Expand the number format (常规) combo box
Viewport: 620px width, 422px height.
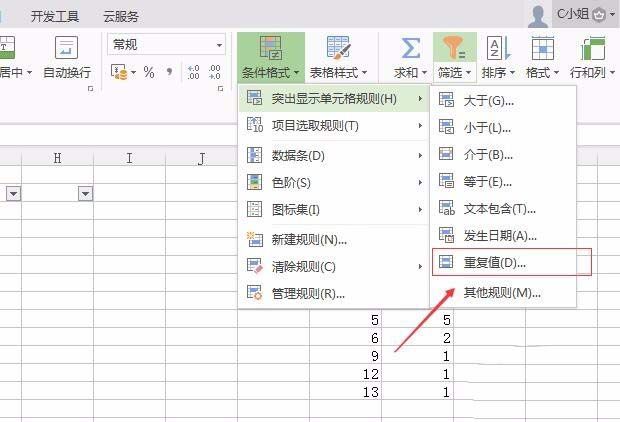coord(220,44)
